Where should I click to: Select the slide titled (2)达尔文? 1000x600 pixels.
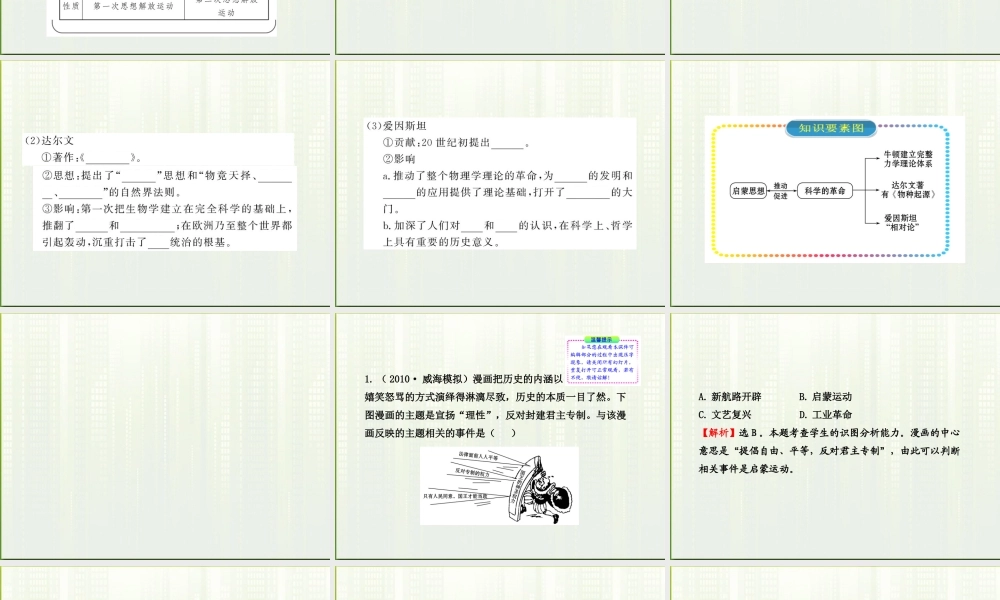tap(165, 183)
